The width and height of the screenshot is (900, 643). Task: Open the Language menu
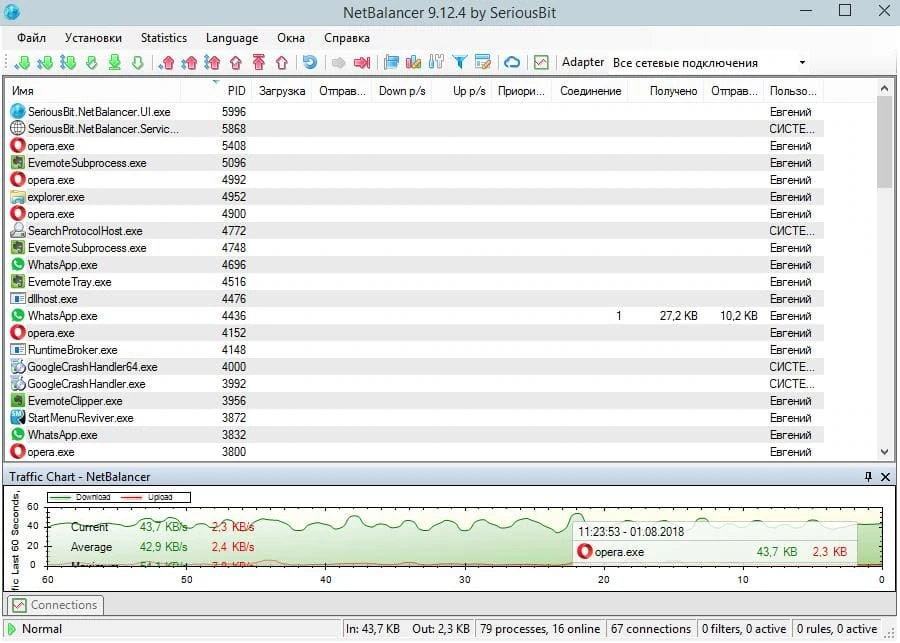coord(232,38)
